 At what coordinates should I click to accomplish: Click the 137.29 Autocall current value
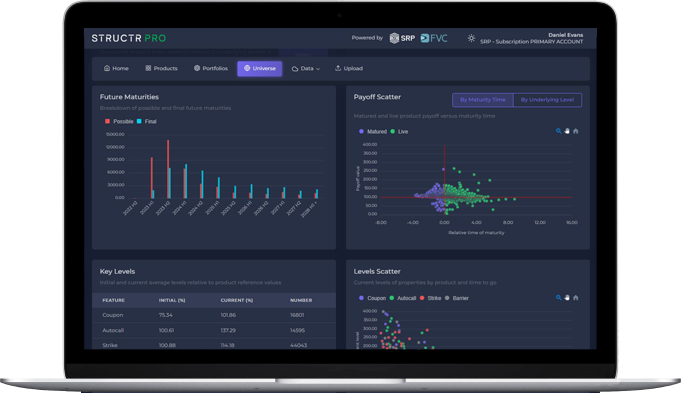(x=228, y=330)
